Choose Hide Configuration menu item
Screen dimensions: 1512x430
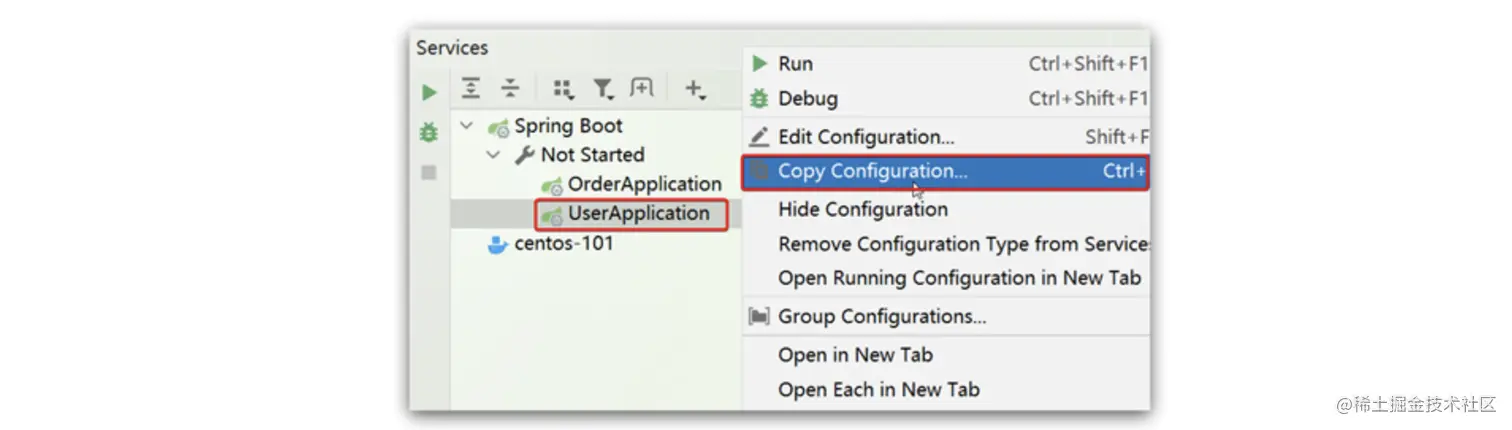862,209
